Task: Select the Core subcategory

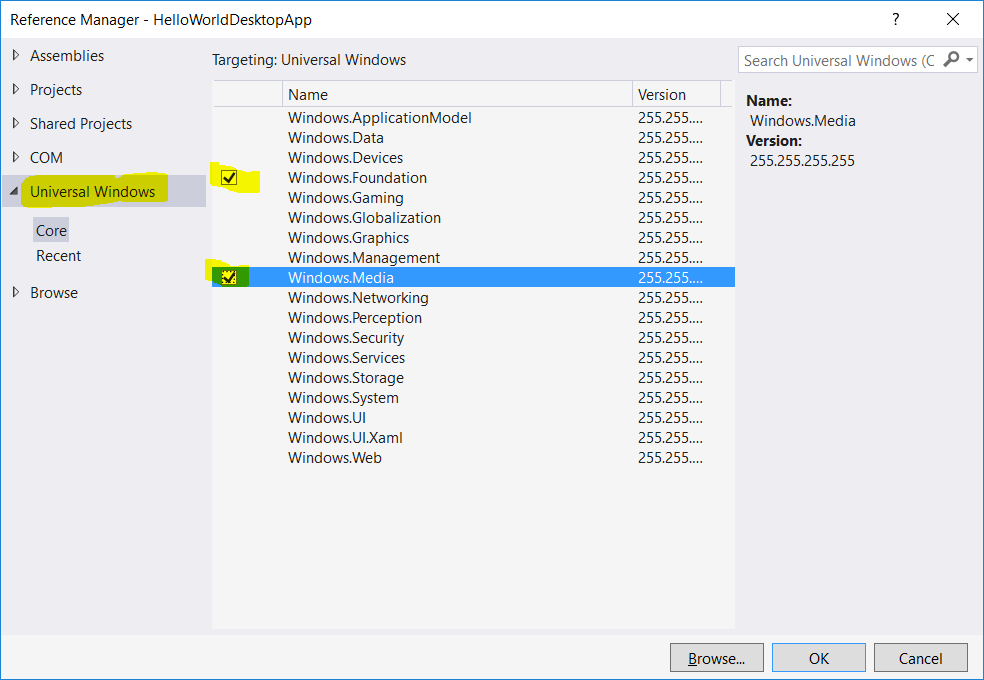Action: (51, 230)
